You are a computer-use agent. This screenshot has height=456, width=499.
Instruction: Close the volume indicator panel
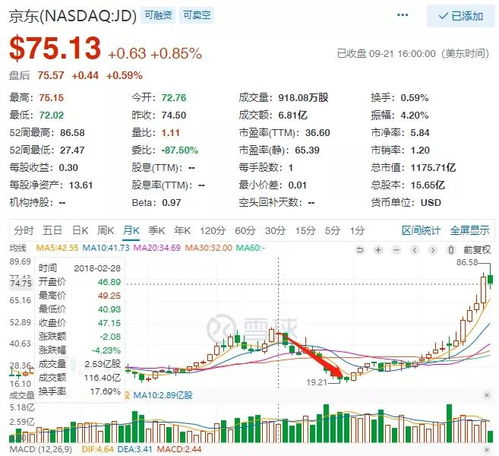pos(487,395)
